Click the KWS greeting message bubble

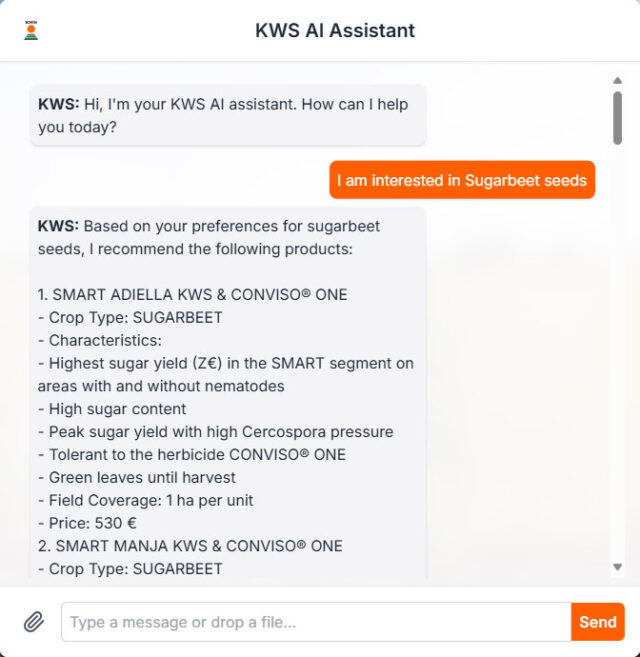(x=228, y=115)
